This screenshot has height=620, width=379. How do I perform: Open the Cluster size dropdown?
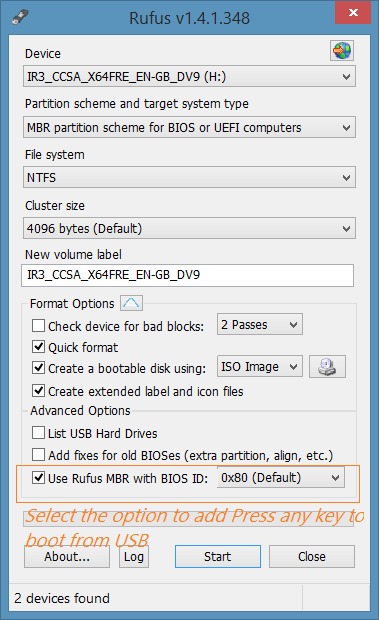point(189,228)
